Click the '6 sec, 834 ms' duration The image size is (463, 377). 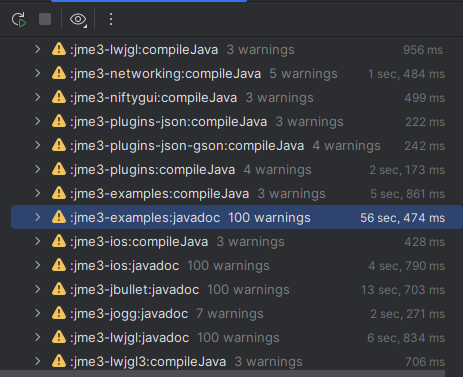[406, 338]
